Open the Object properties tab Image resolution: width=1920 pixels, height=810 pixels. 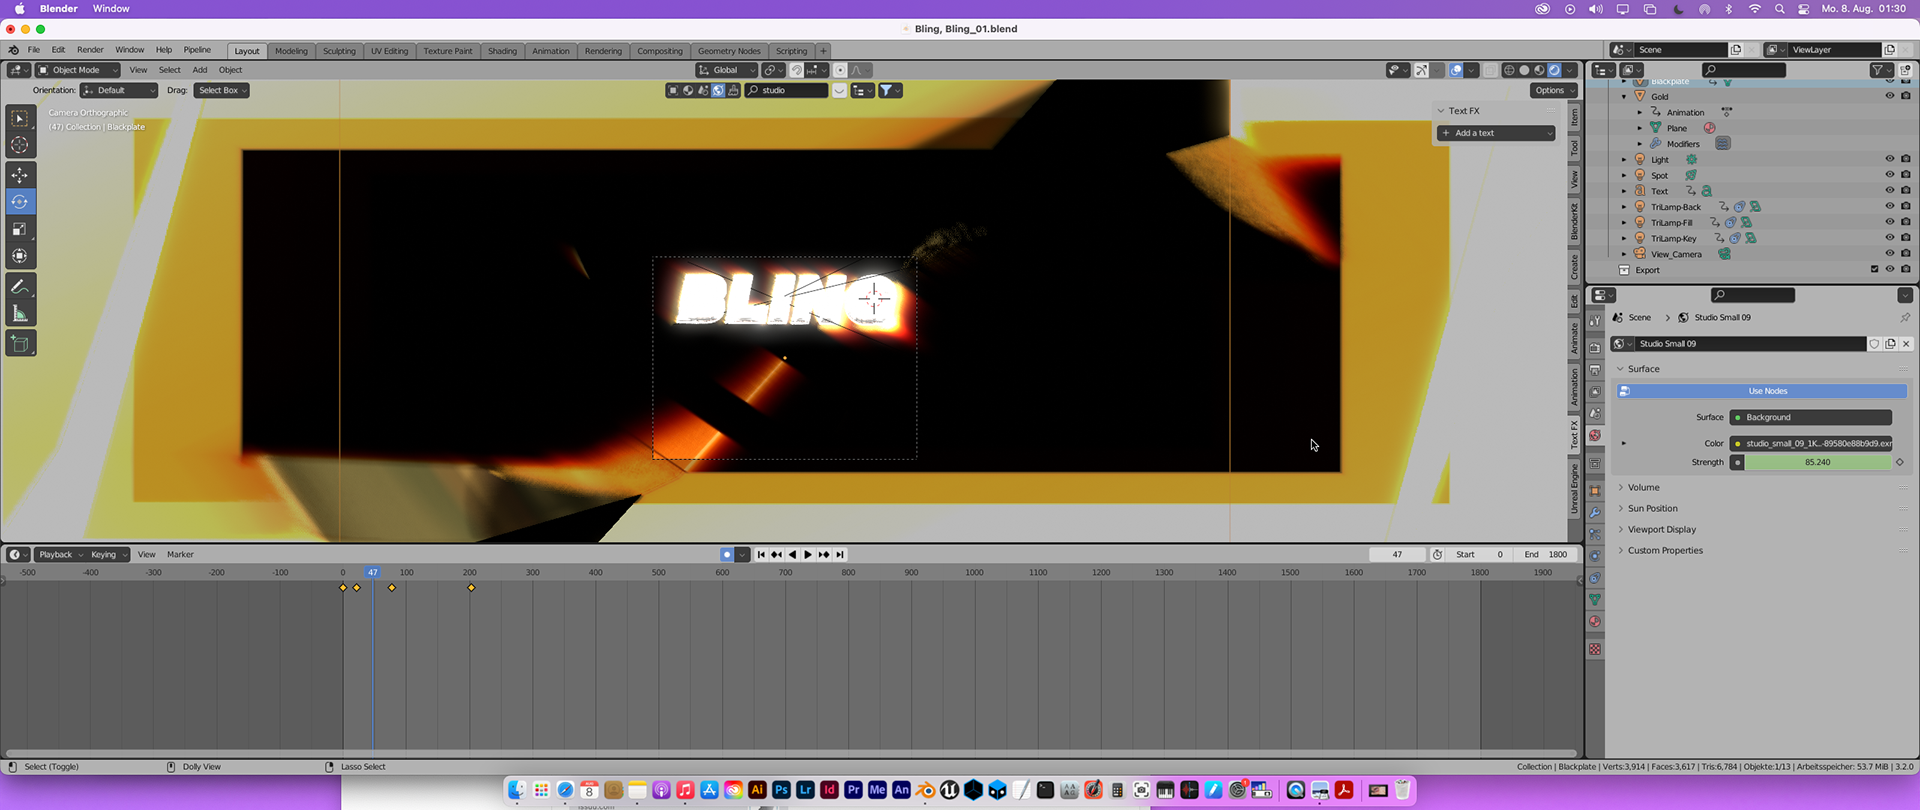pos(1595,491)
